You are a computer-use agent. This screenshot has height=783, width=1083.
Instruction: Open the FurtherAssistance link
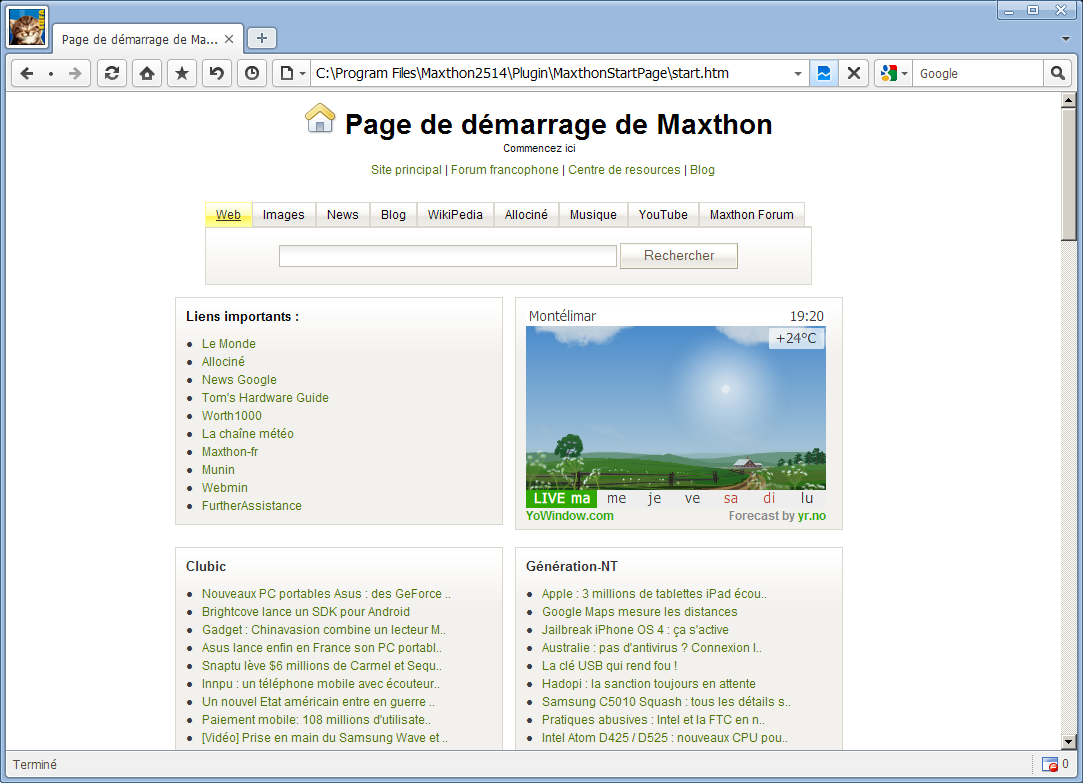click(x=251, y=505)
